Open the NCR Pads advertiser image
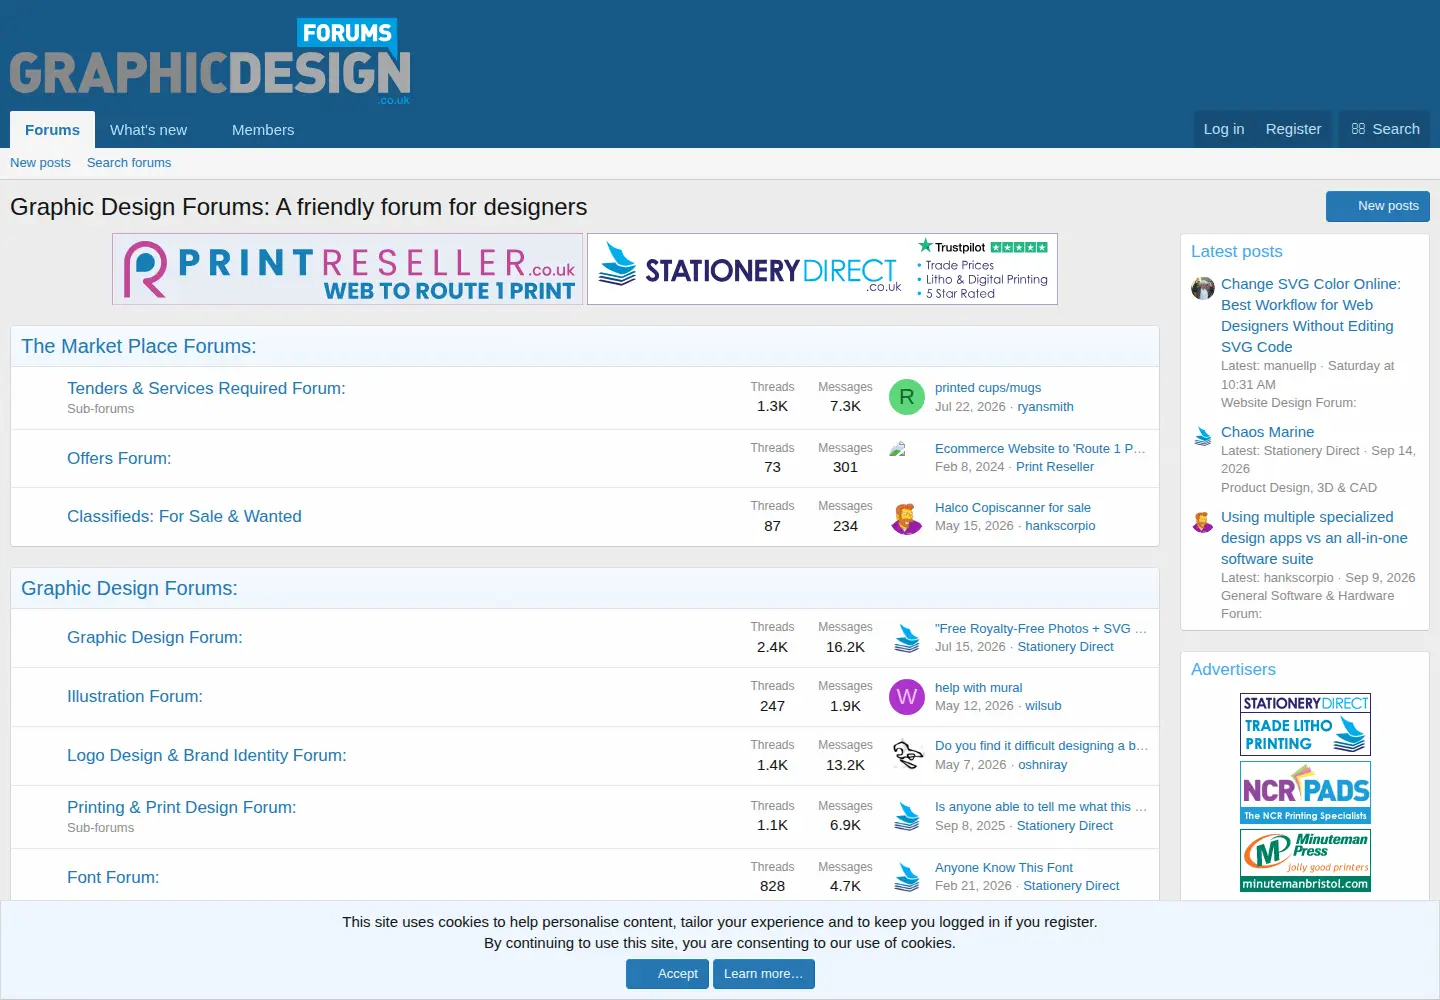The height and width of the screenshot is (1000, 1440). pos(1305,792)
